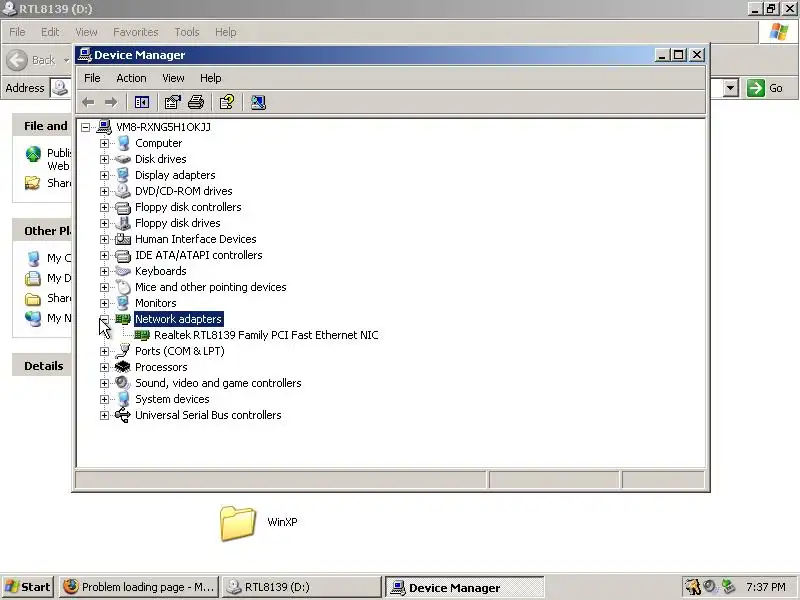Select Monitors label in device tree
800x600 pixels.
coord(156,303)
